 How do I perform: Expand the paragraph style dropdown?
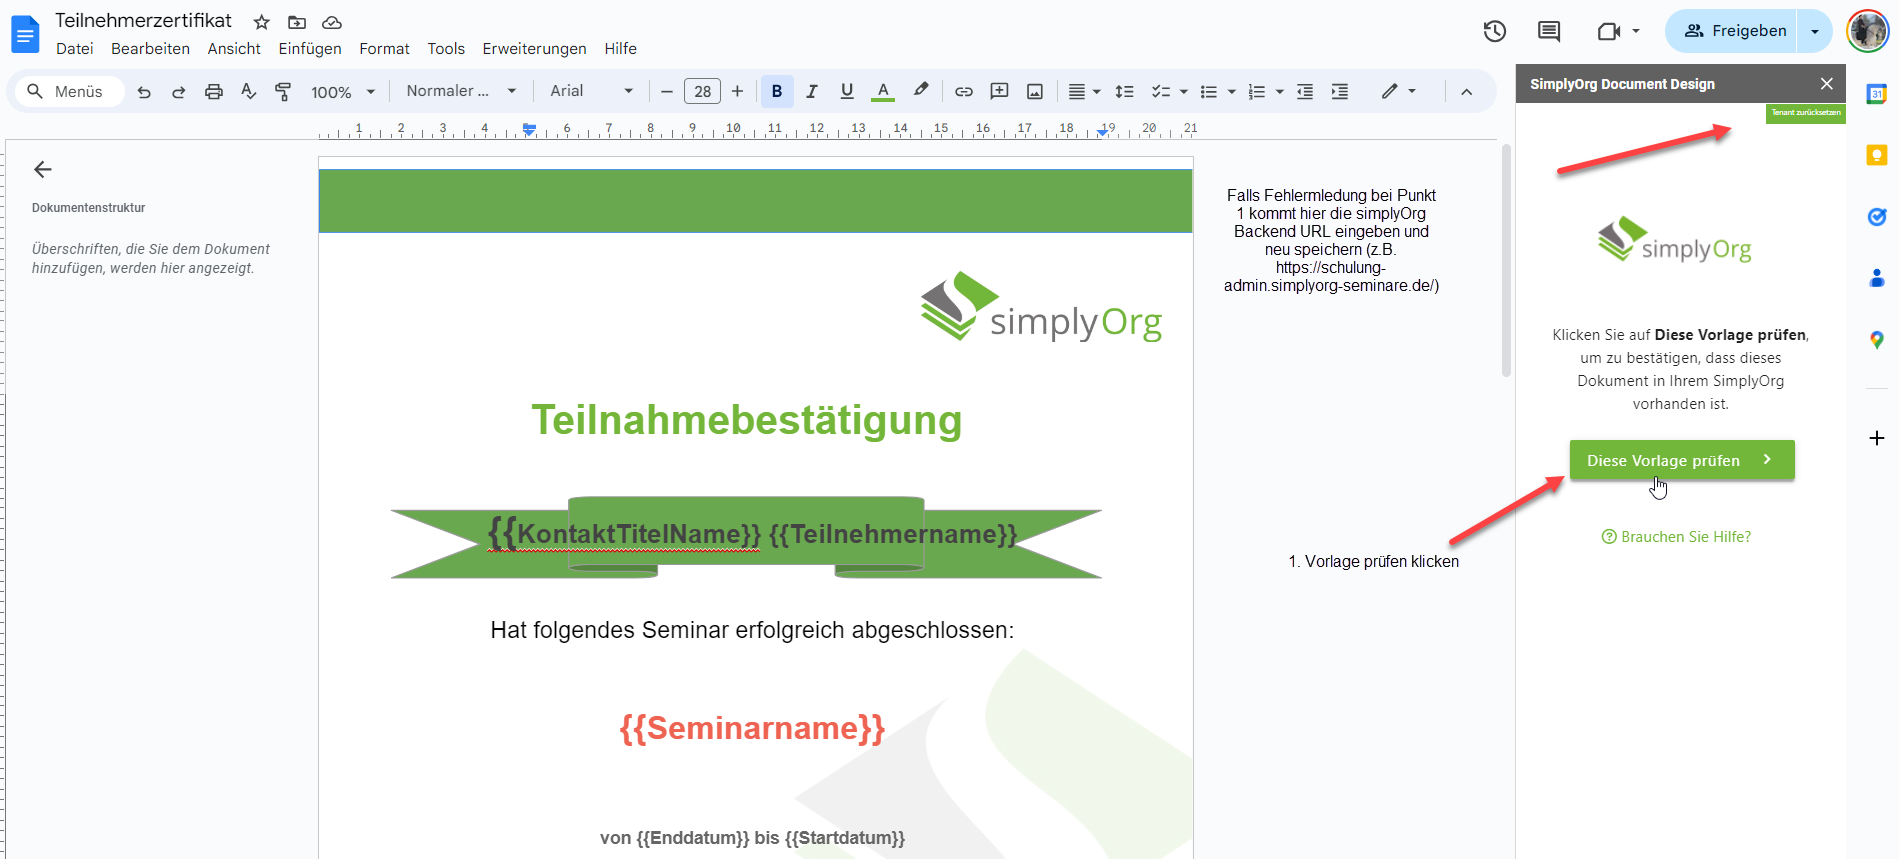(x=461, y=91)
